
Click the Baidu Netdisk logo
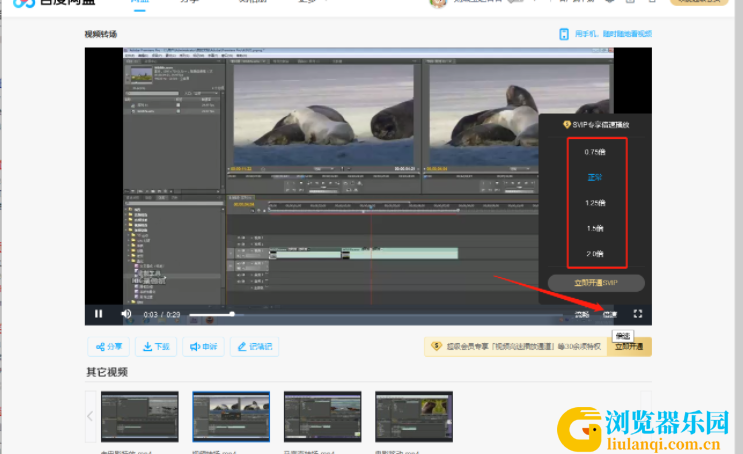click(x=54, y=2)
